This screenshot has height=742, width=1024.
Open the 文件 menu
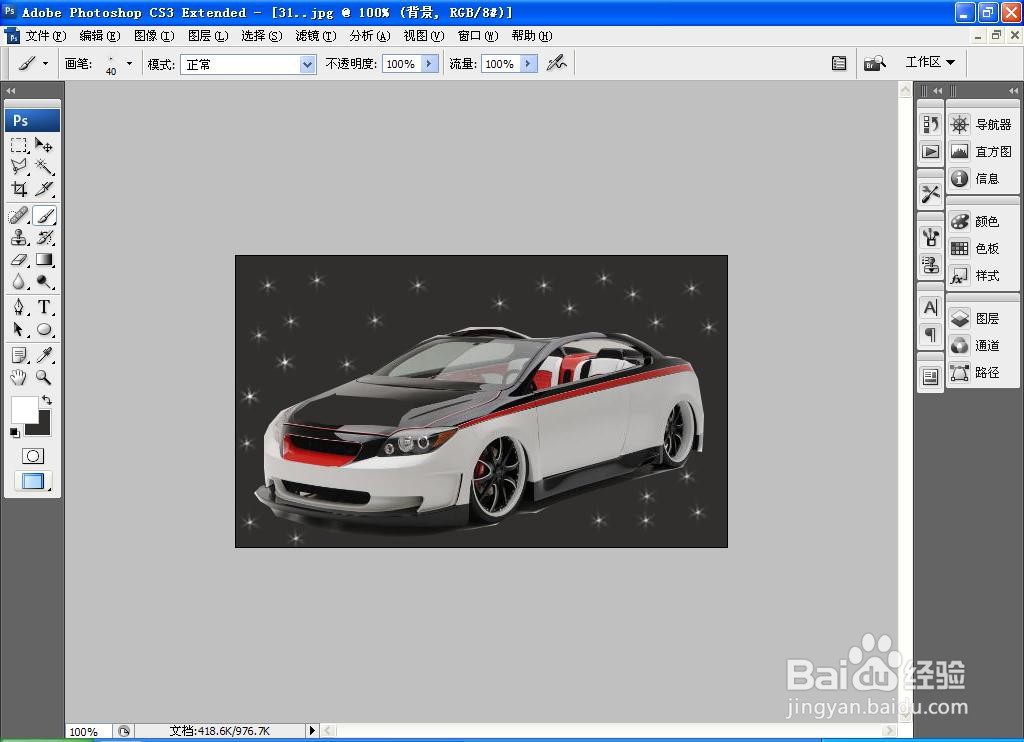[x=46, y=36]
